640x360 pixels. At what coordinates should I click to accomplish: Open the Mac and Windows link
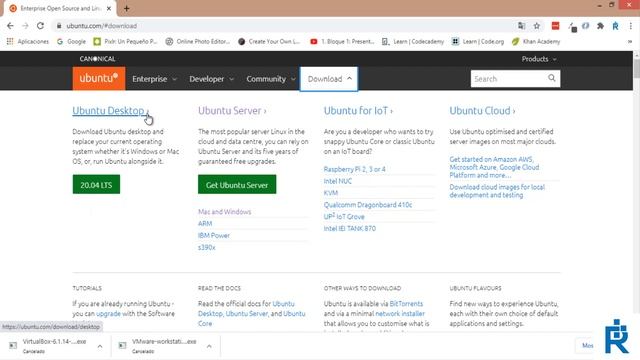(x=224, y=211)
